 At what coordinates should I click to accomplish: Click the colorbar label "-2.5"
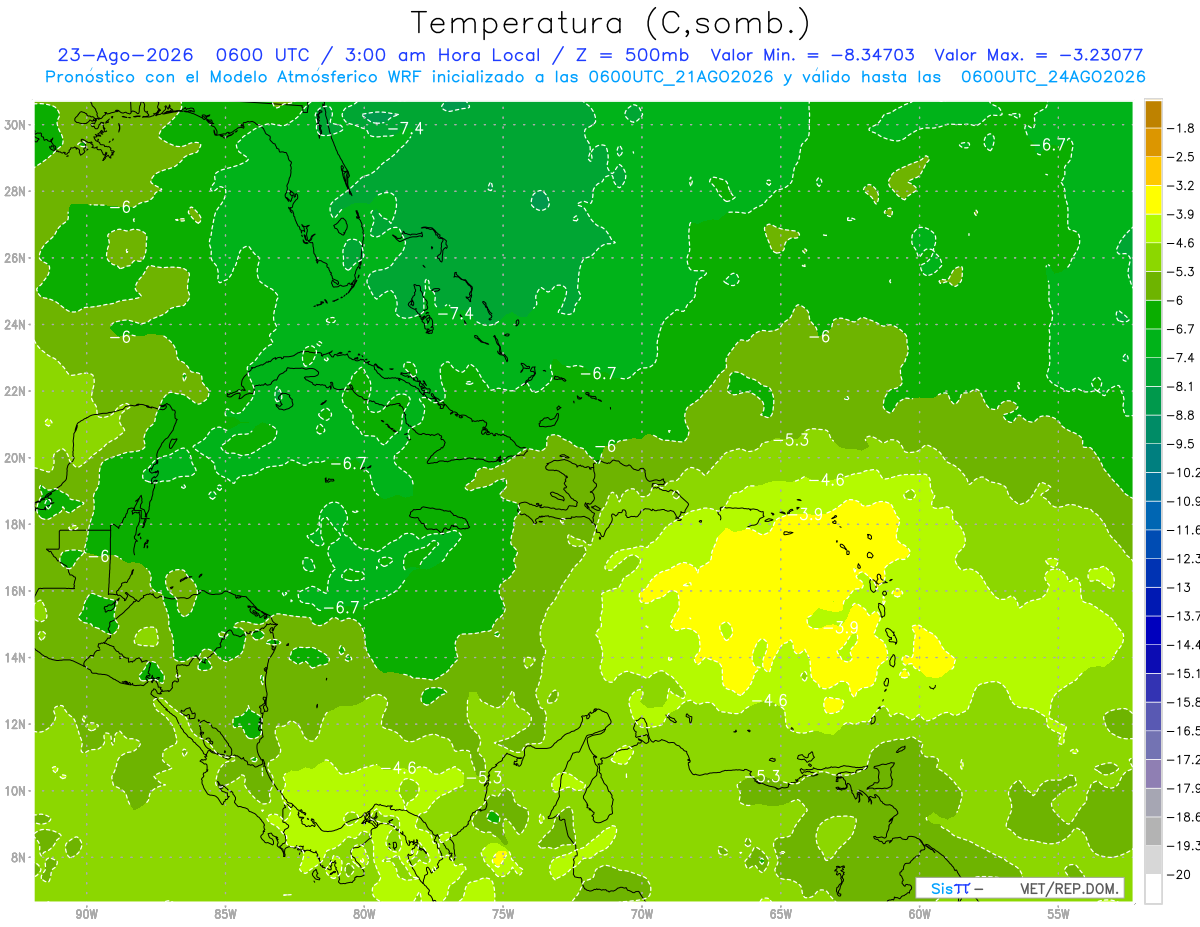pyautogui.click(x=1183, y=157)
